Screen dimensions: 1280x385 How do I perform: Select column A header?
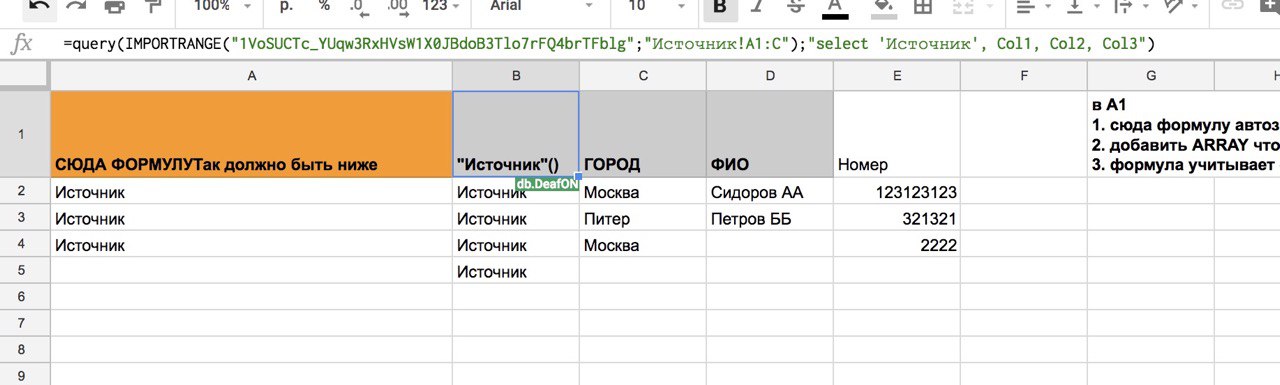point(251,76)
